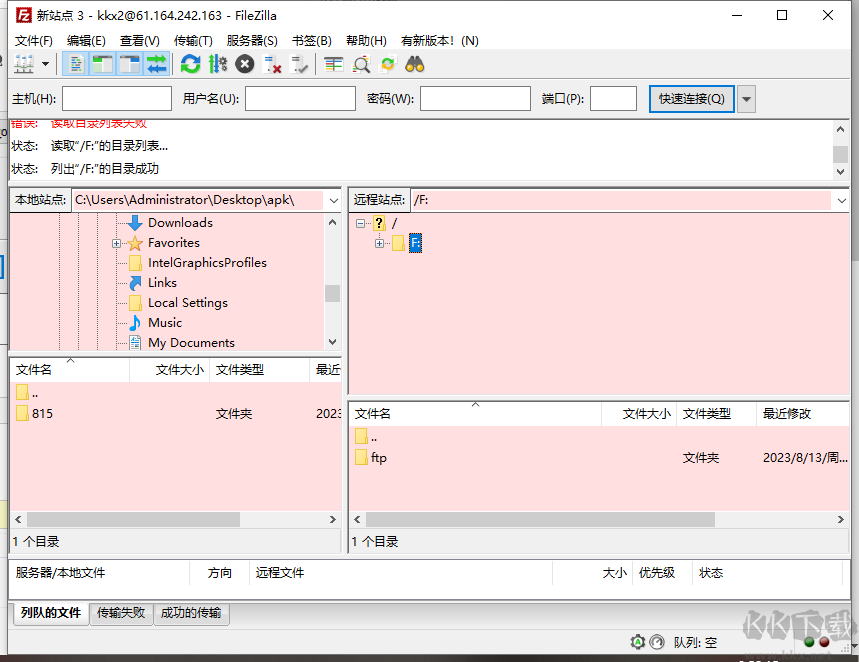The height and width of the screenshot is (662, 859).
Task: Open the Site Manager dropdown arrow
Action: click(x=46, y=63)
